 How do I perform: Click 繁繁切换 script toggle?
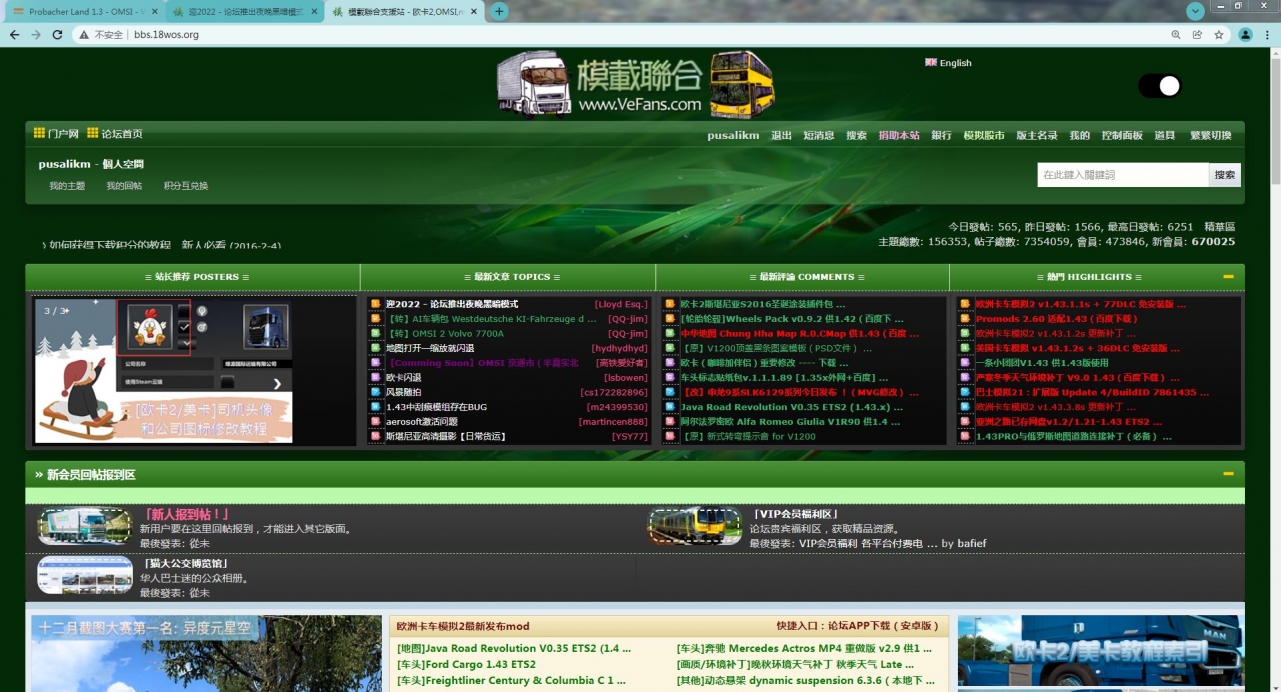1211,135
